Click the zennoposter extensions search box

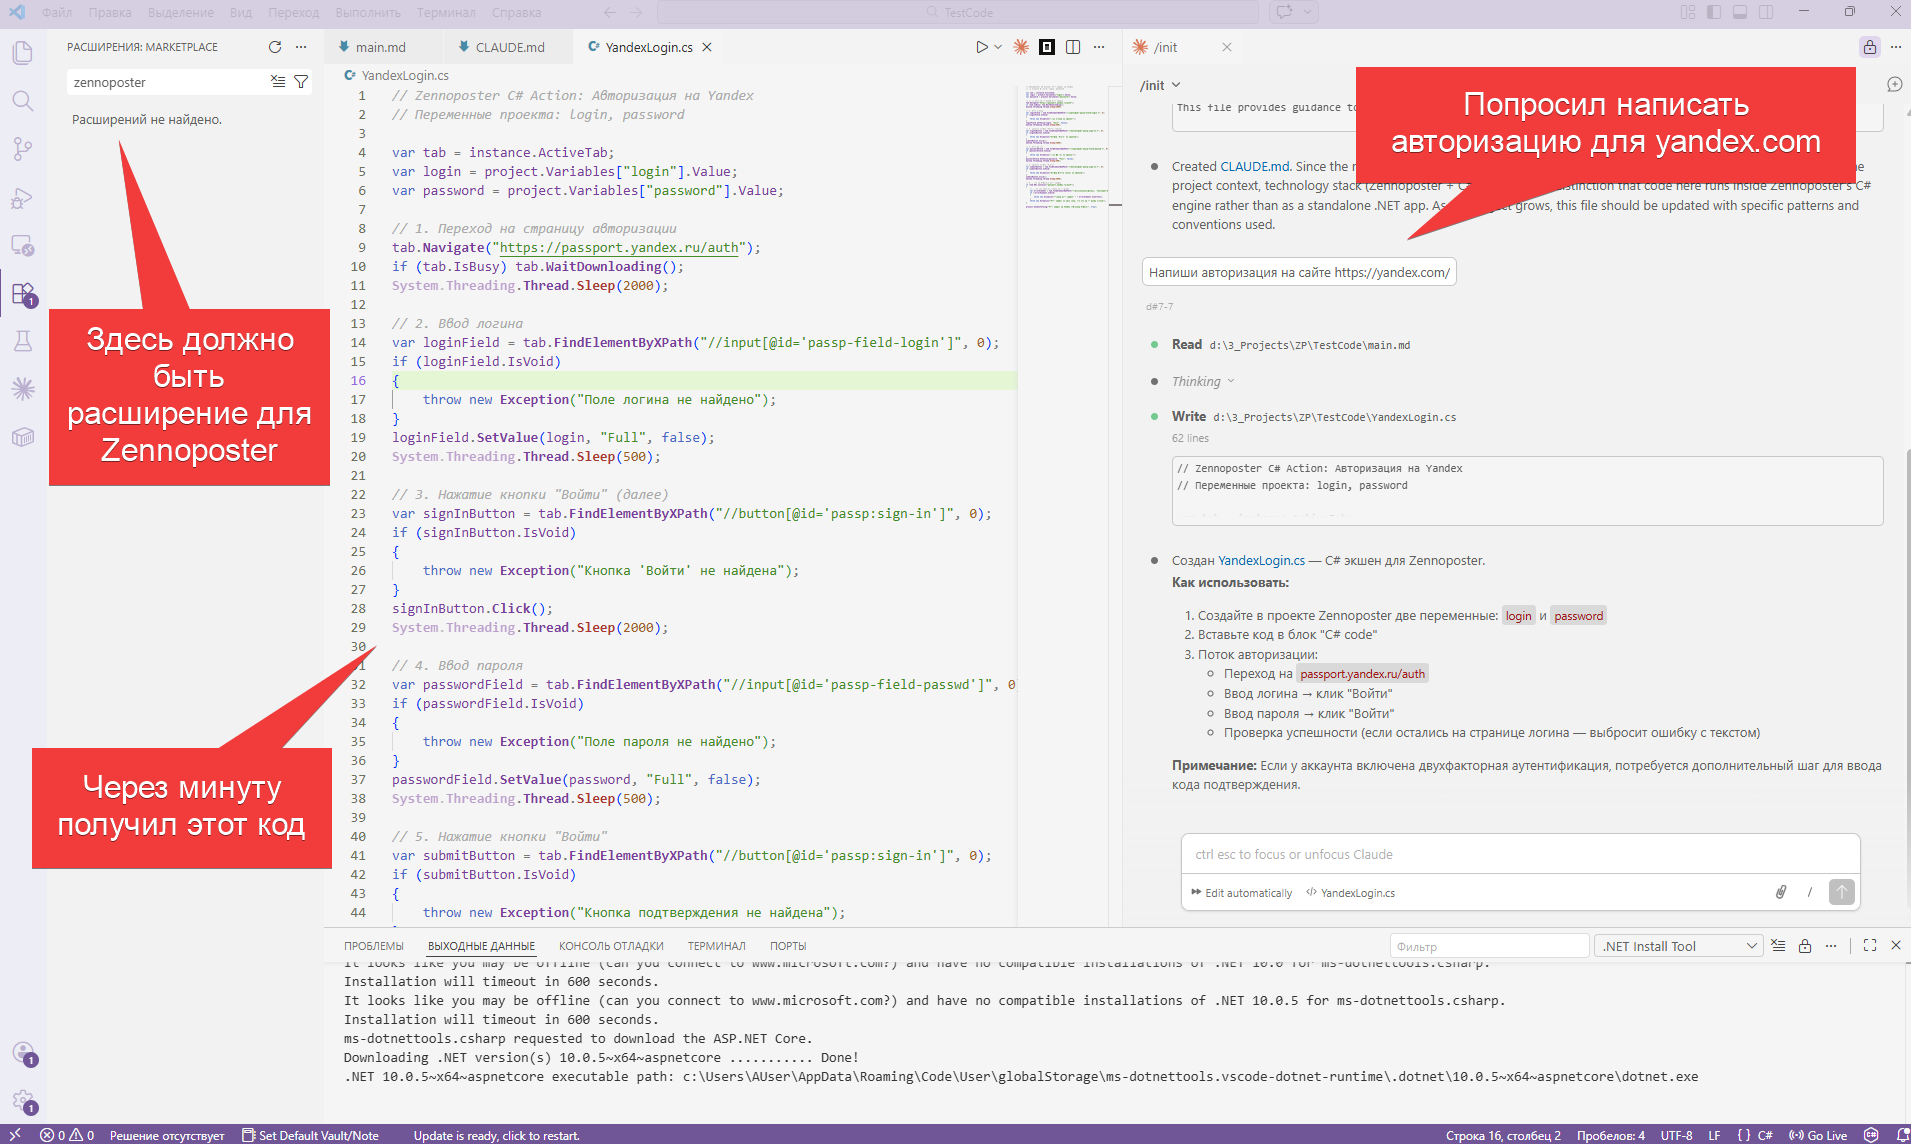[x=167, y=82]
